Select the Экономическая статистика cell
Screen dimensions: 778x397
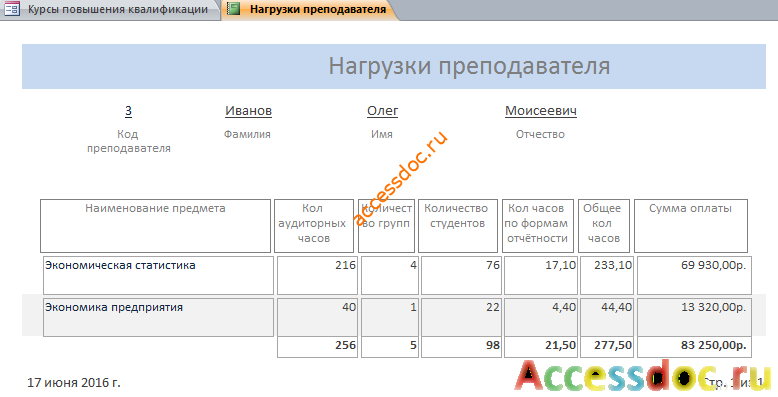[158, 275]
